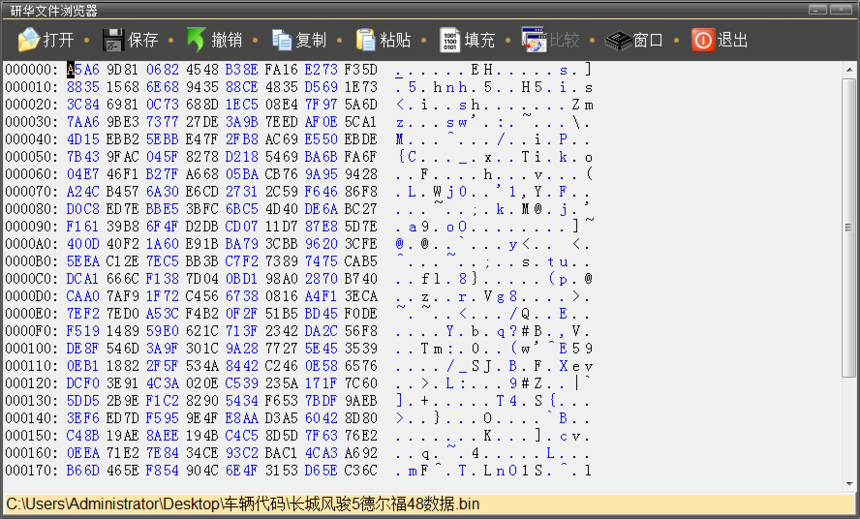The image size is (860, 519).
Task: Minimize the 研华文件浏览器 window
Action: [817, 9]
